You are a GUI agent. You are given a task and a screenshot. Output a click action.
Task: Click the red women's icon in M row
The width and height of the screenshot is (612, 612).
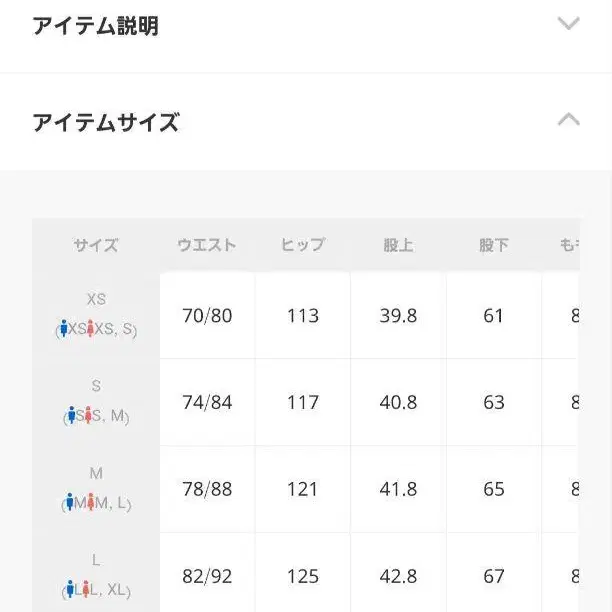91,503
